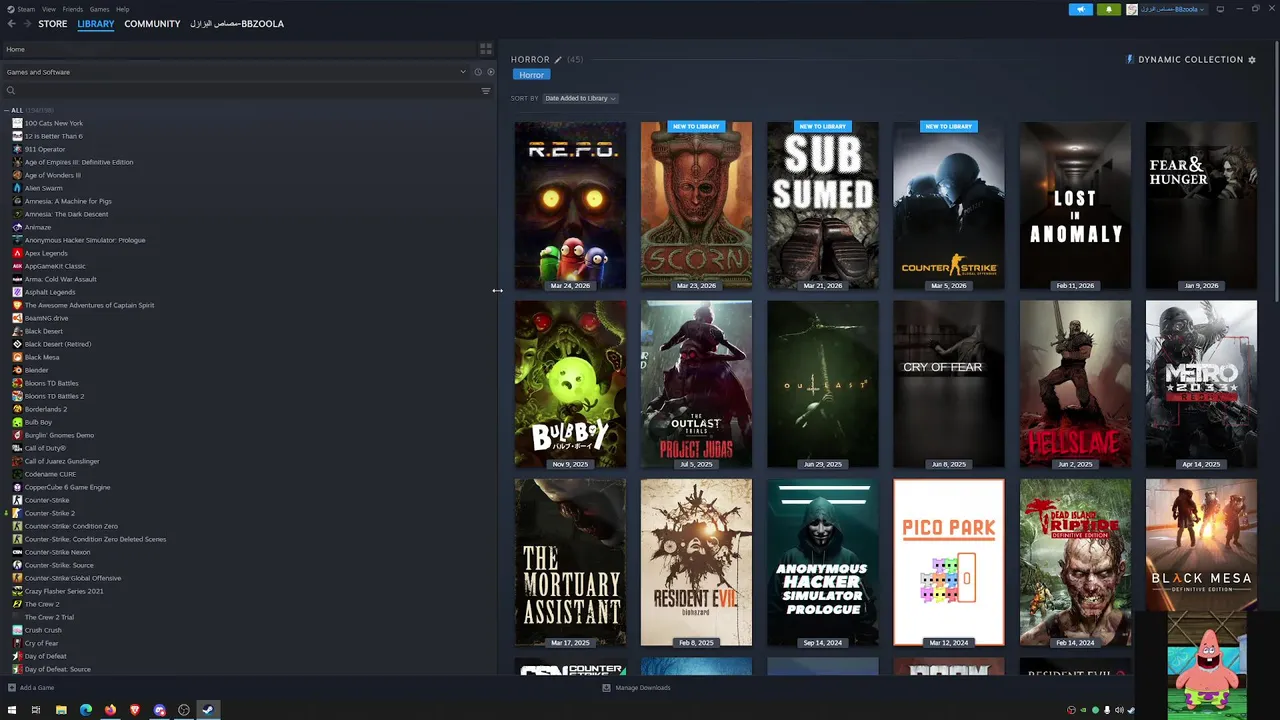Open the green notifications bell
This screenshot has width=1280, height=720.
coord(1108,9)
